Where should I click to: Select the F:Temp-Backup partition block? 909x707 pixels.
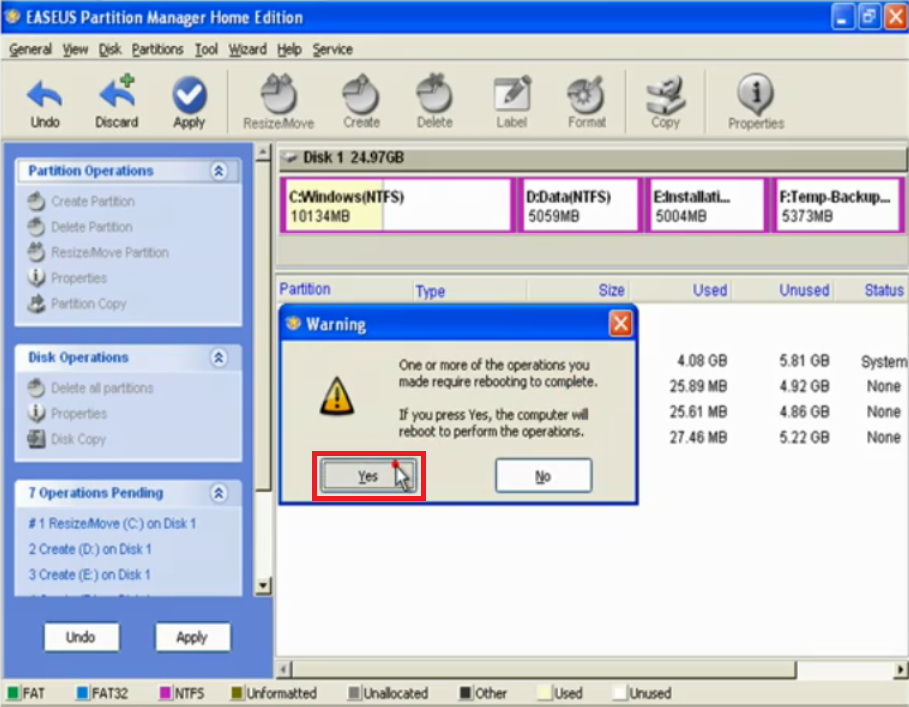tap(837, 205)
